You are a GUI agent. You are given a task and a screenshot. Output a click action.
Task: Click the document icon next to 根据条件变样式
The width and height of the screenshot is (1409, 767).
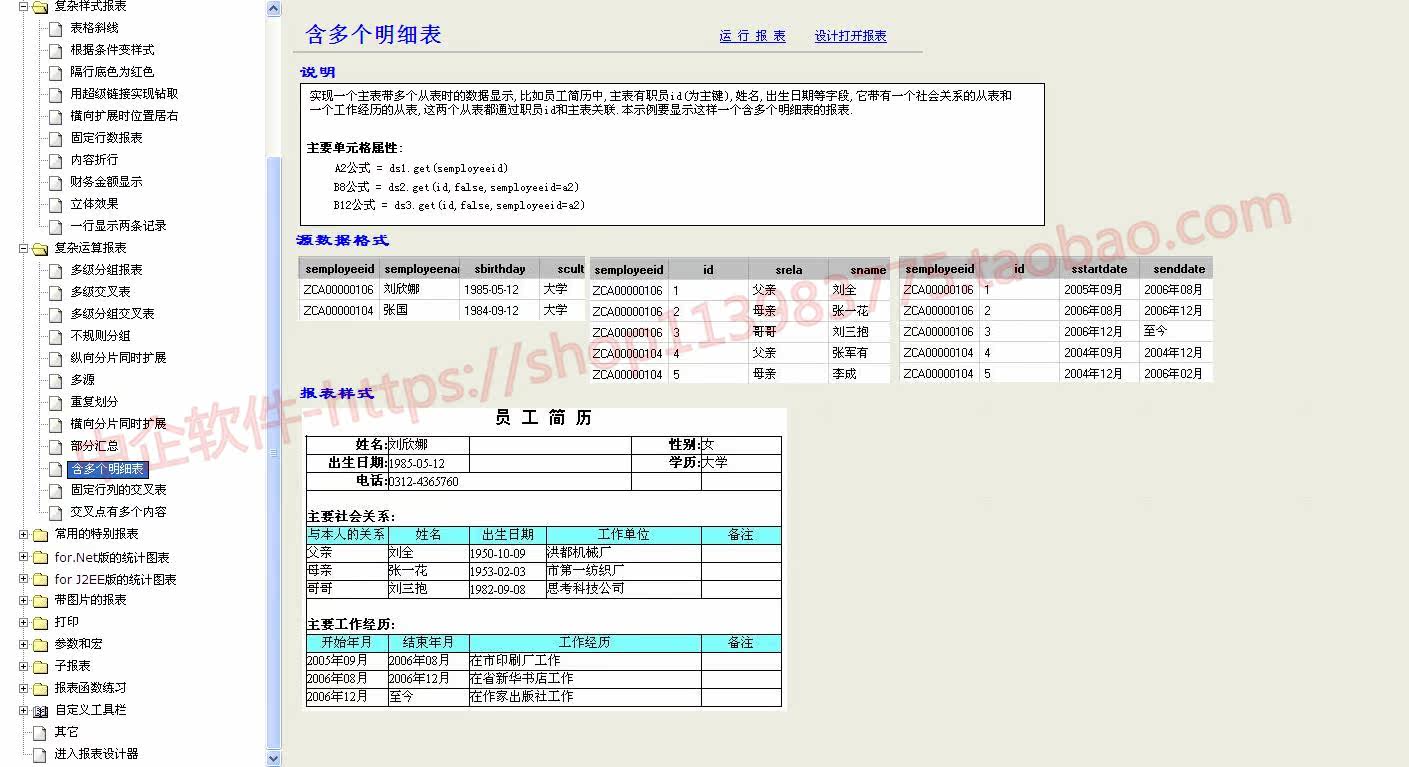[56, 50]
